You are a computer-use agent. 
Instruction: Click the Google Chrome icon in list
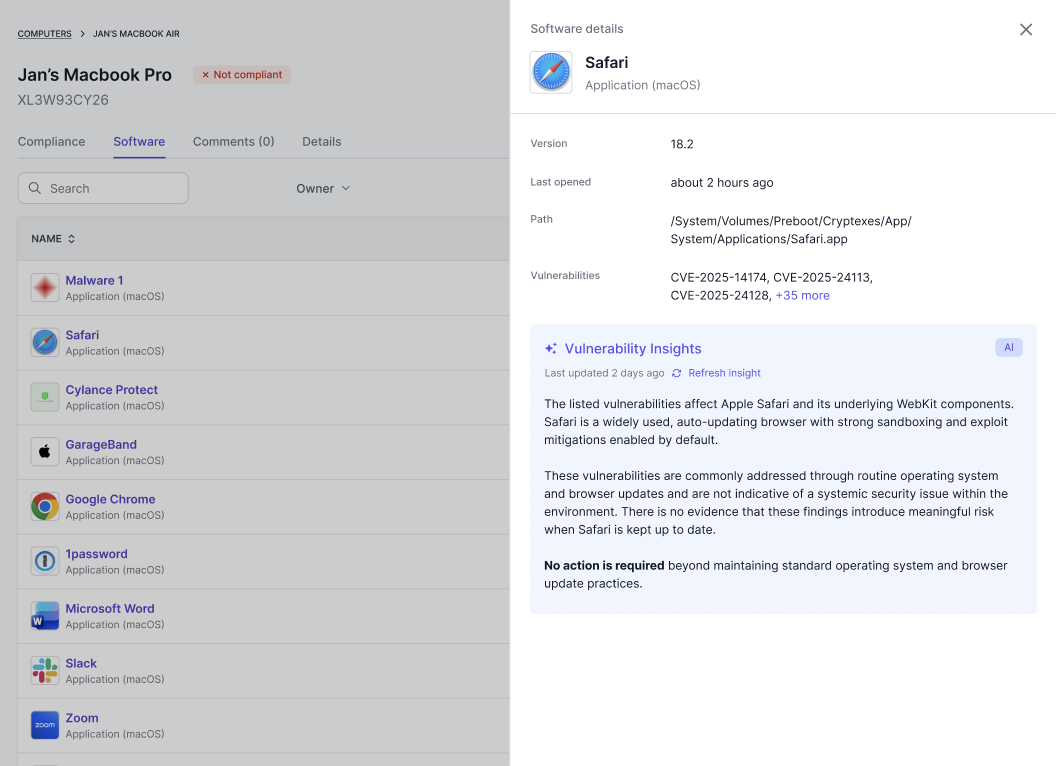45,507
